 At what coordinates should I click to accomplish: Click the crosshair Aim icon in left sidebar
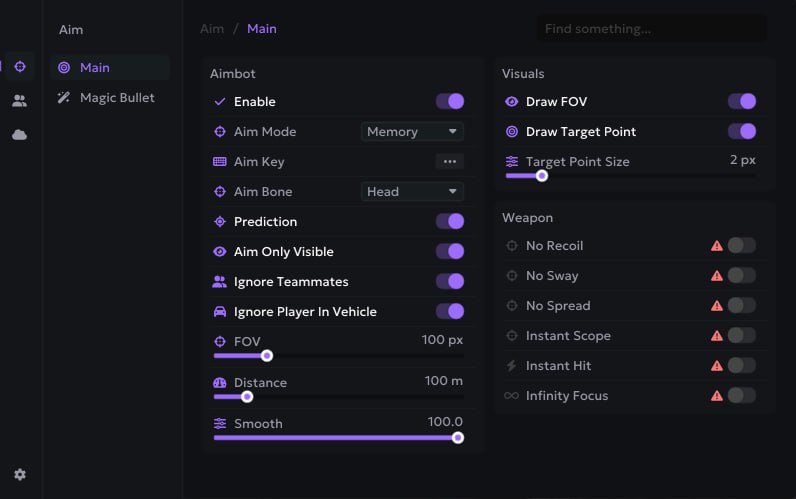[x=20, y=66]
